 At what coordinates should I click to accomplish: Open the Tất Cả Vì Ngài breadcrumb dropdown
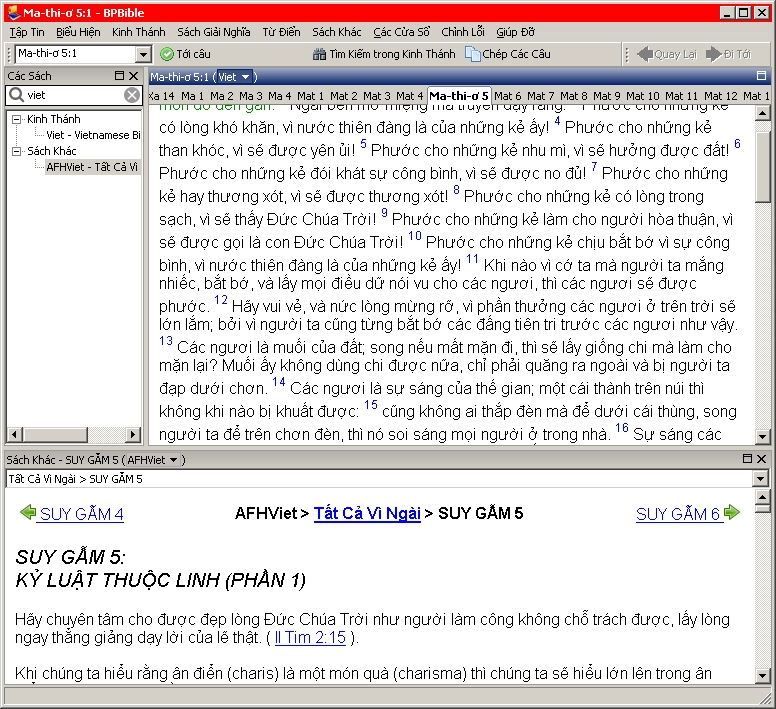pyautogui.click(x=761, y=479)
